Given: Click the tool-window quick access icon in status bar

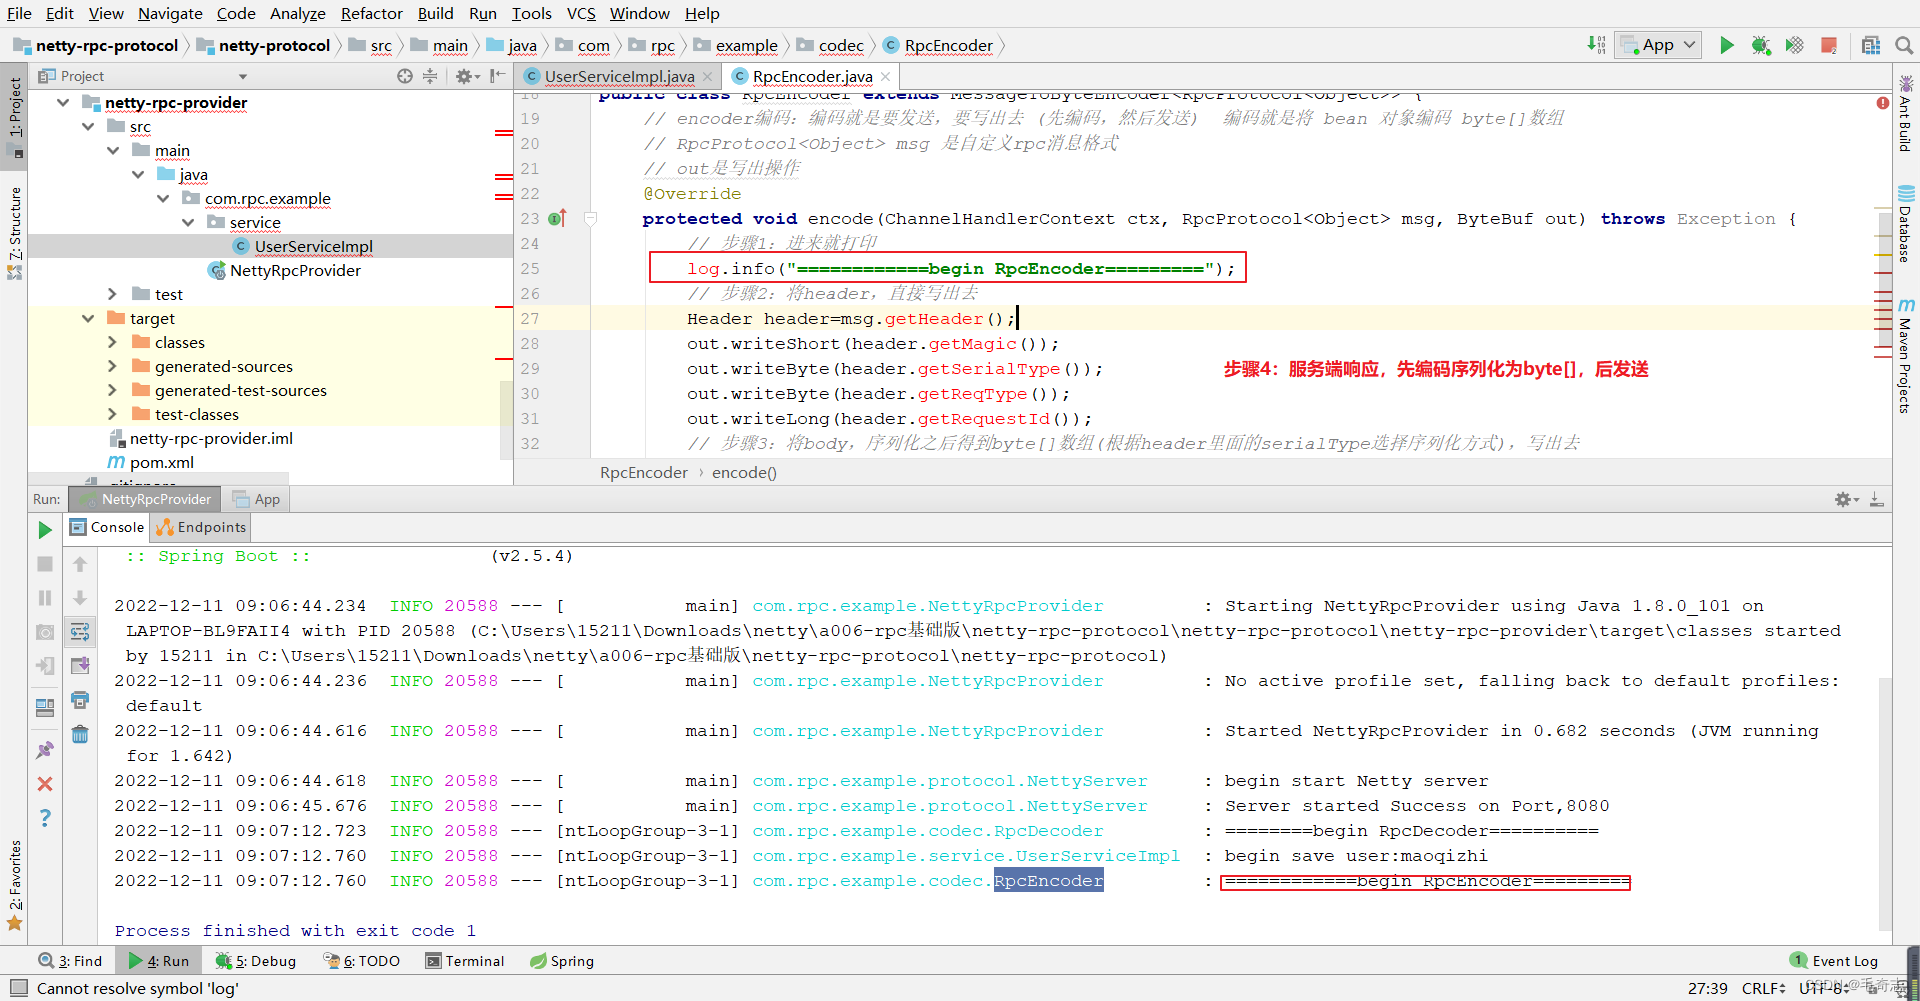Looking at the screenshot, I should coord(18,988).
